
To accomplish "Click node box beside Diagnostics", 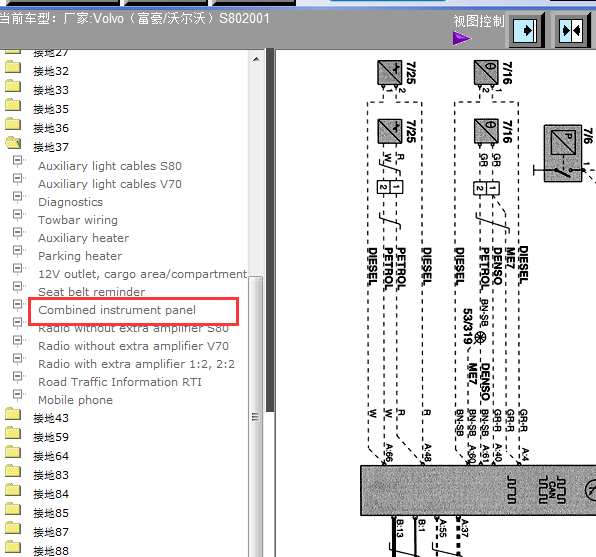I will click(x=17, y=196).
